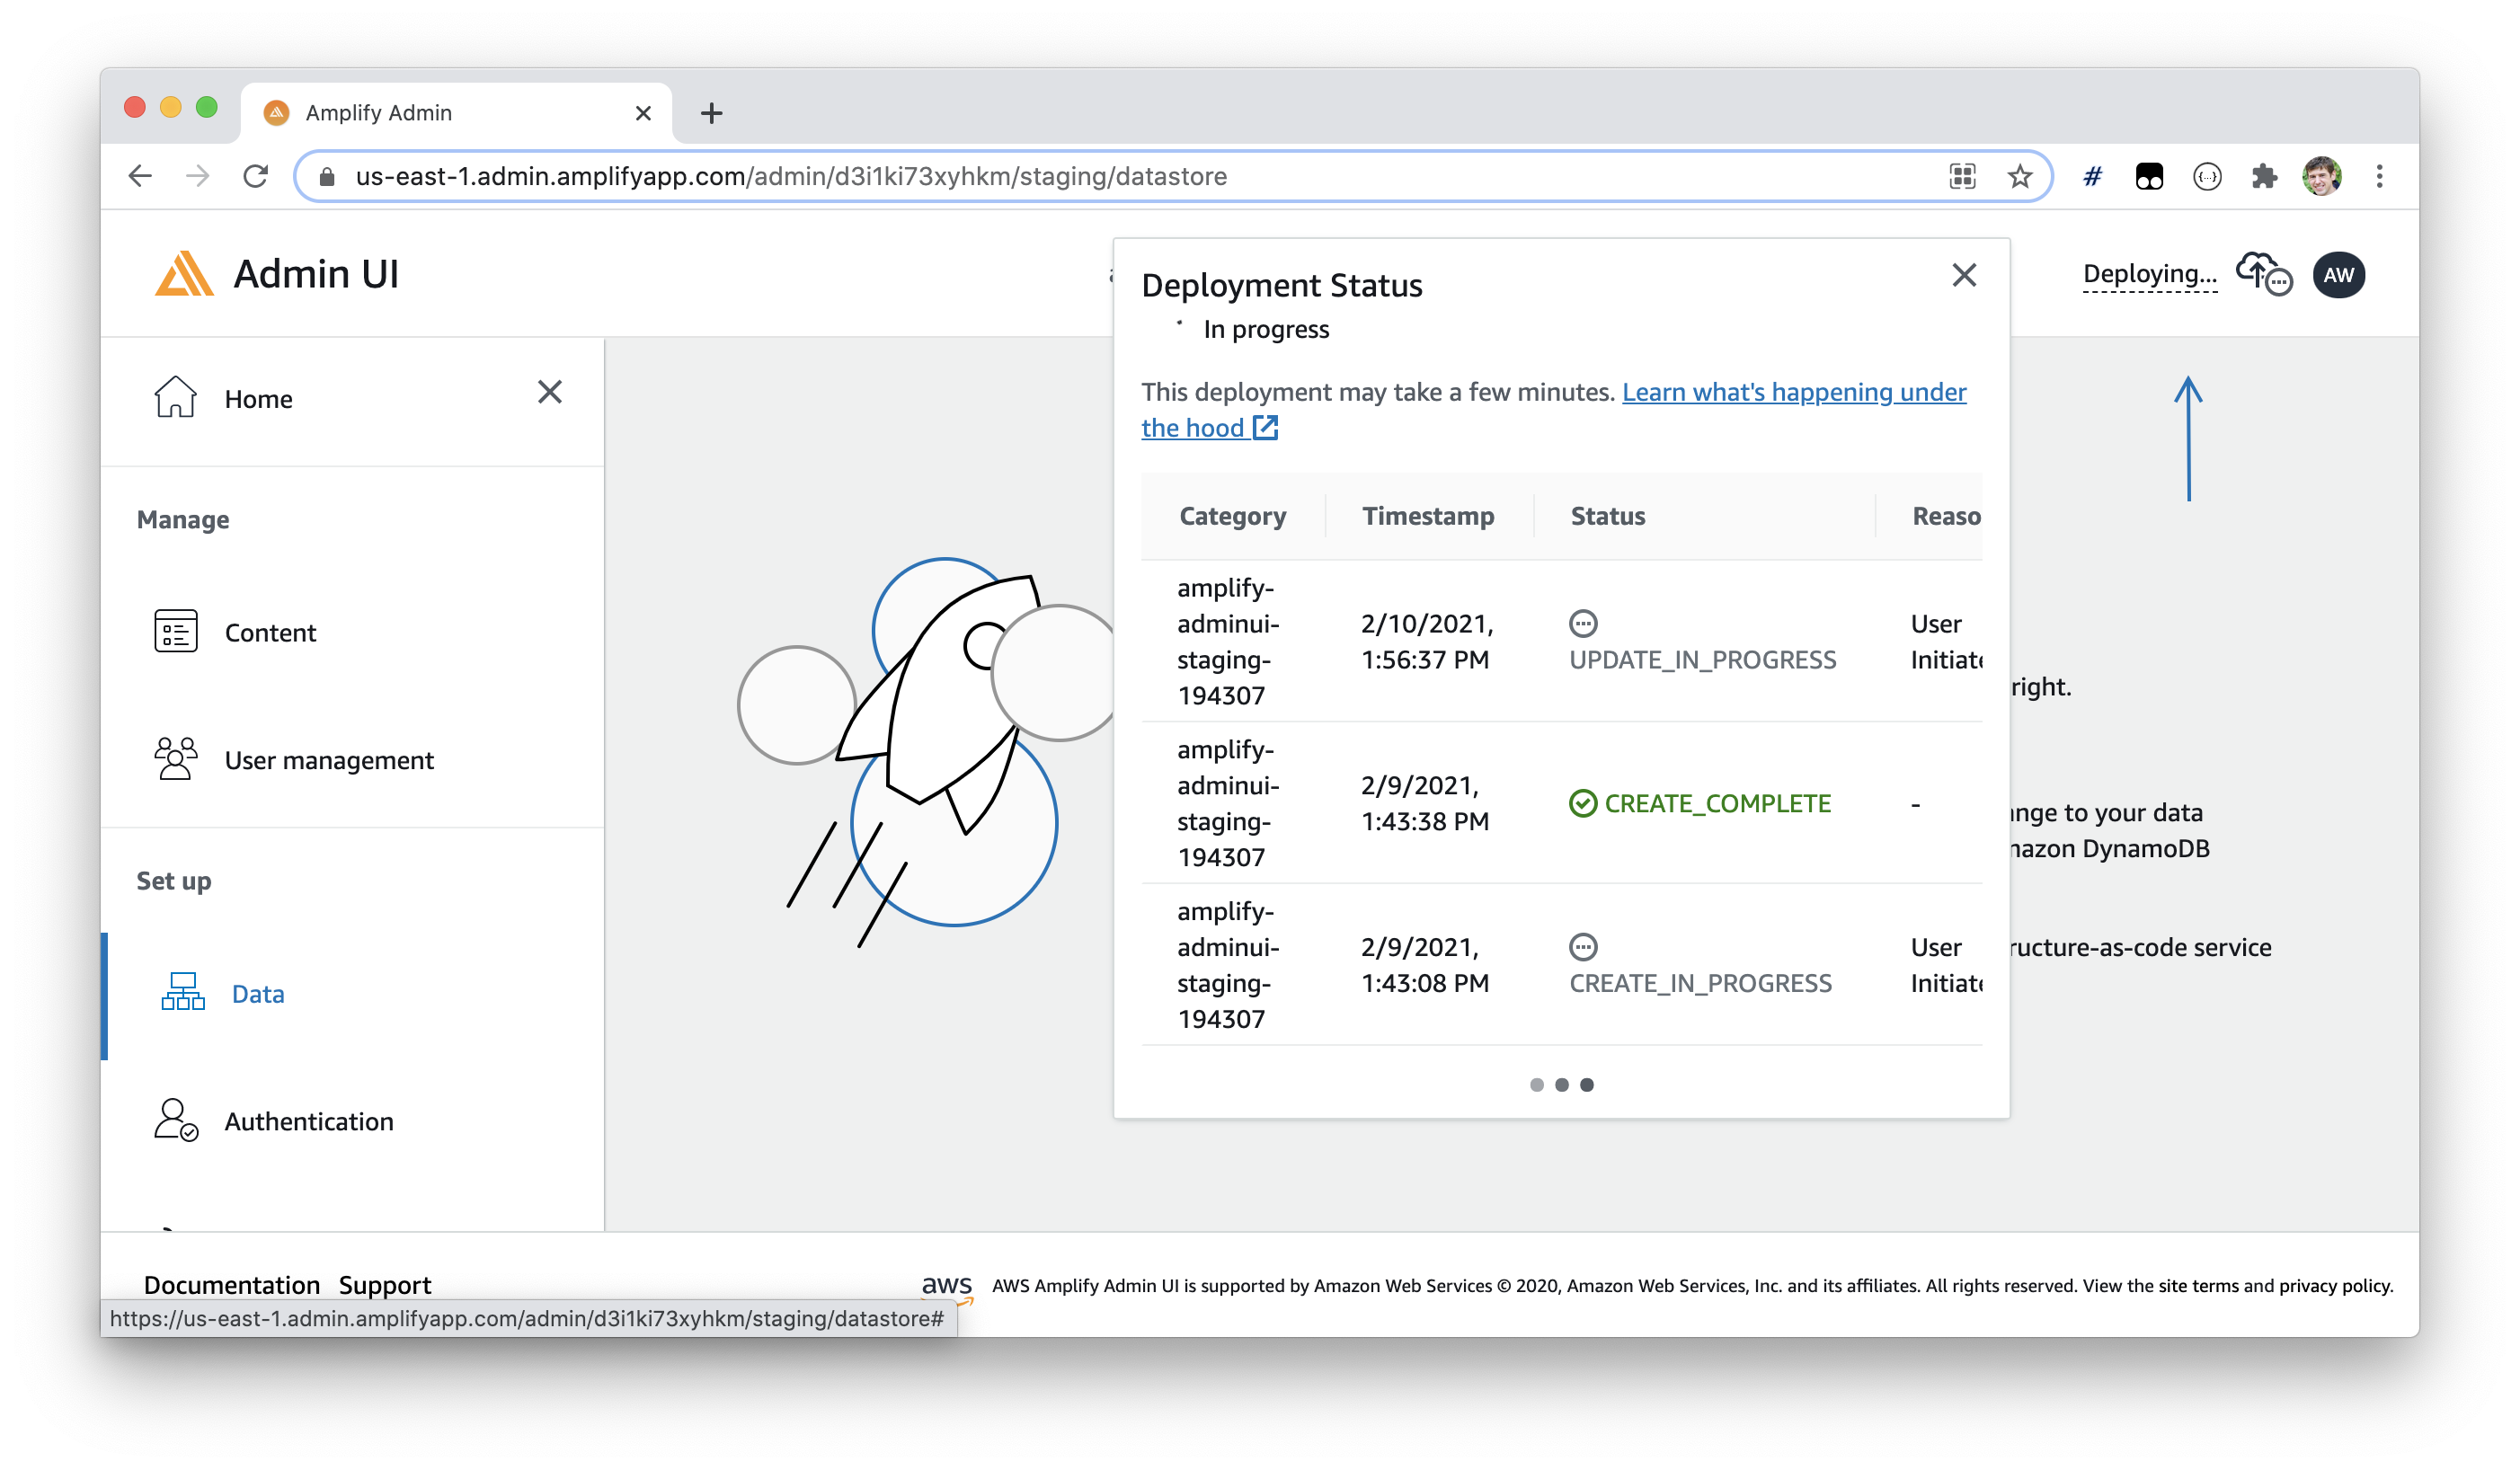This screenshot has width=2520, height=1470.
Task: Click the hash symbol extension icon
Action: 2092,177
